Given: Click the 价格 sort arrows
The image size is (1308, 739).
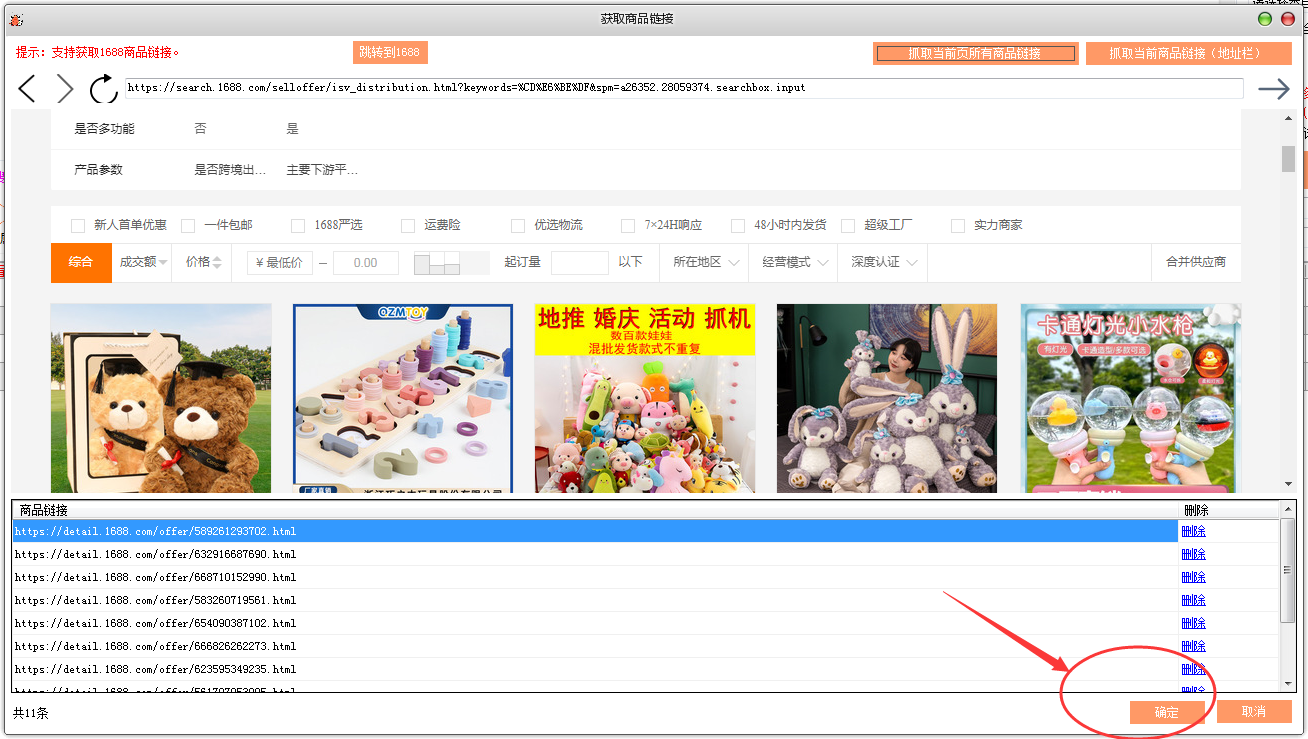Looking at the screenshot, I should coord(217,262).
